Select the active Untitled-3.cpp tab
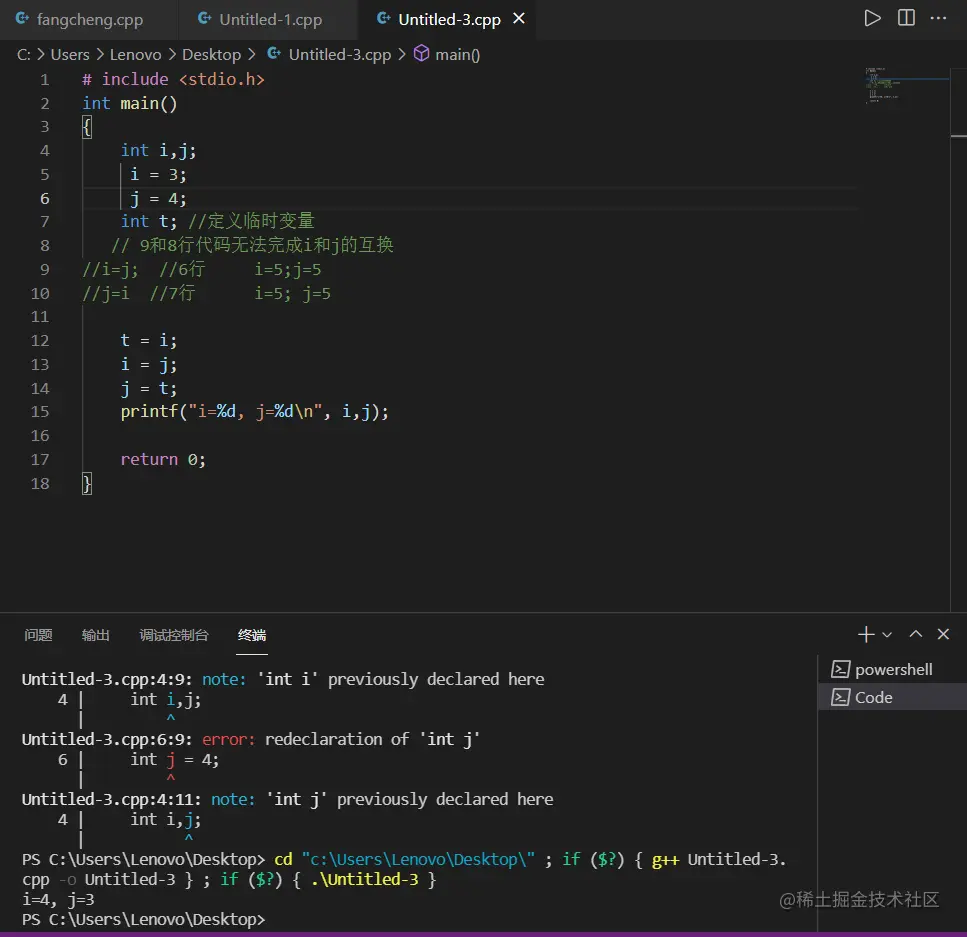Image resolution: width=967 pixels, height=937 pixels. pos(448,20)
